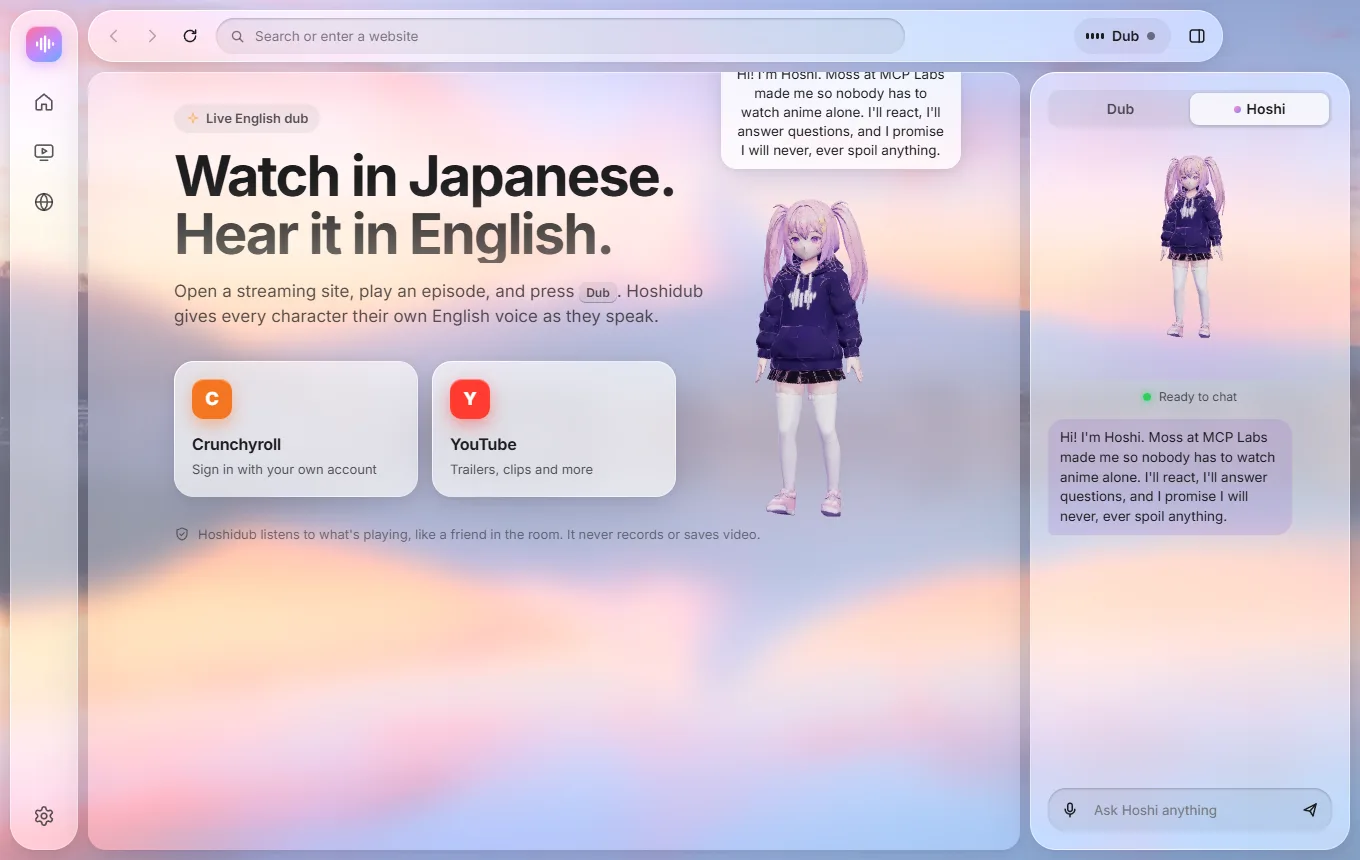Click the Hear it in English. headline
Viewport: 1360px width, 860px height.
(393, 234)
